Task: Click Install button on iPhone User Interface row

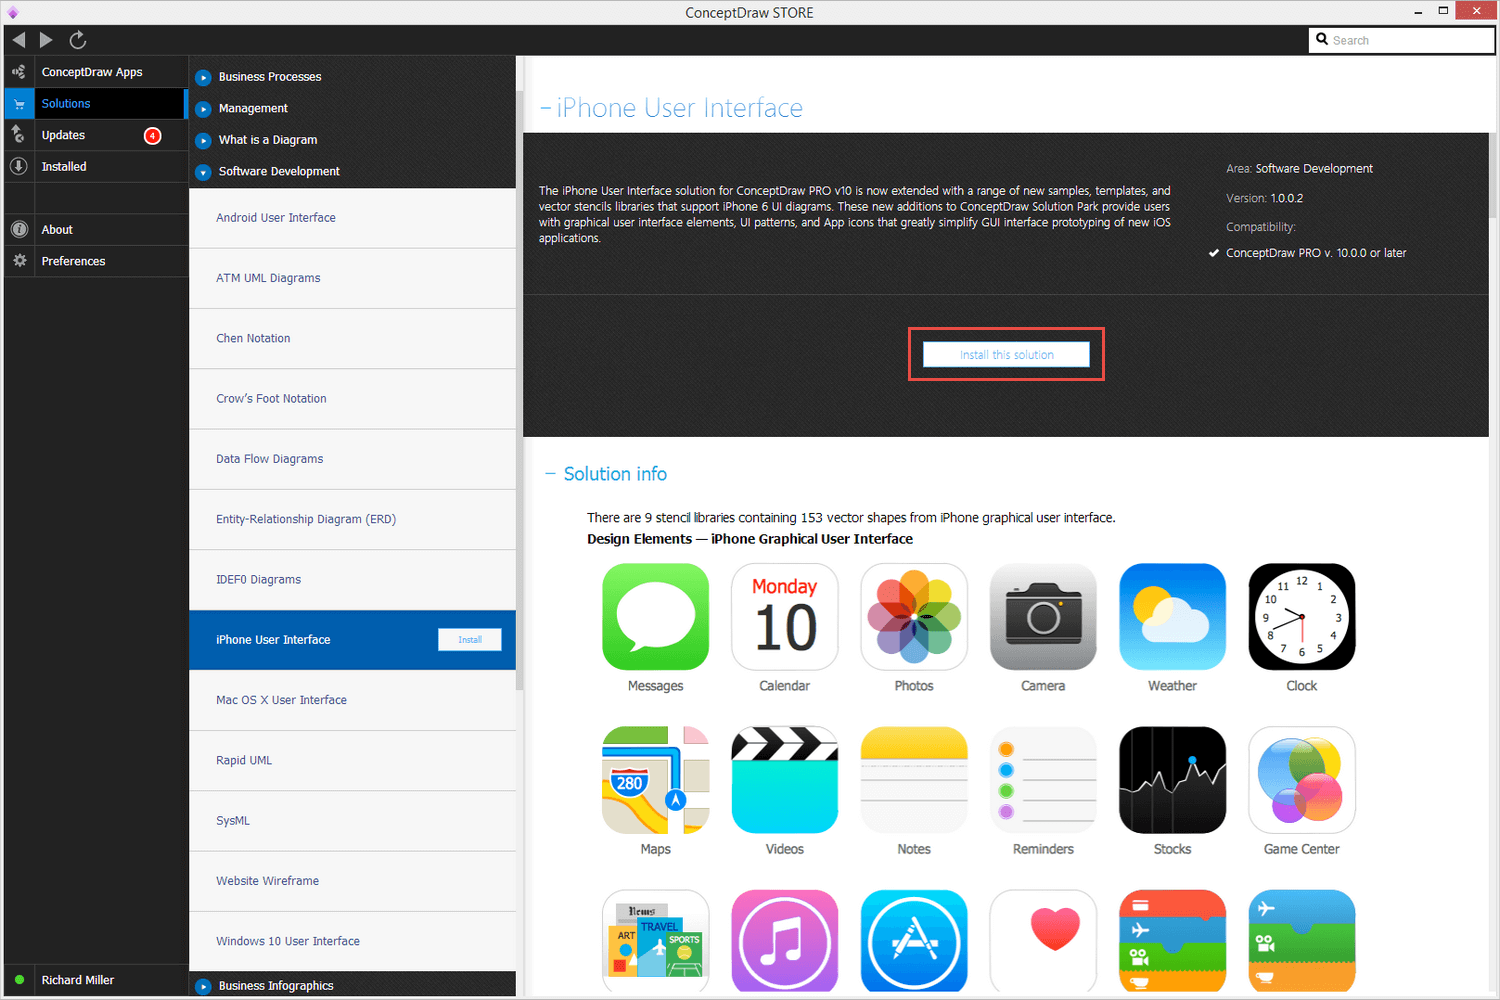Action: (x=470, y=640)
